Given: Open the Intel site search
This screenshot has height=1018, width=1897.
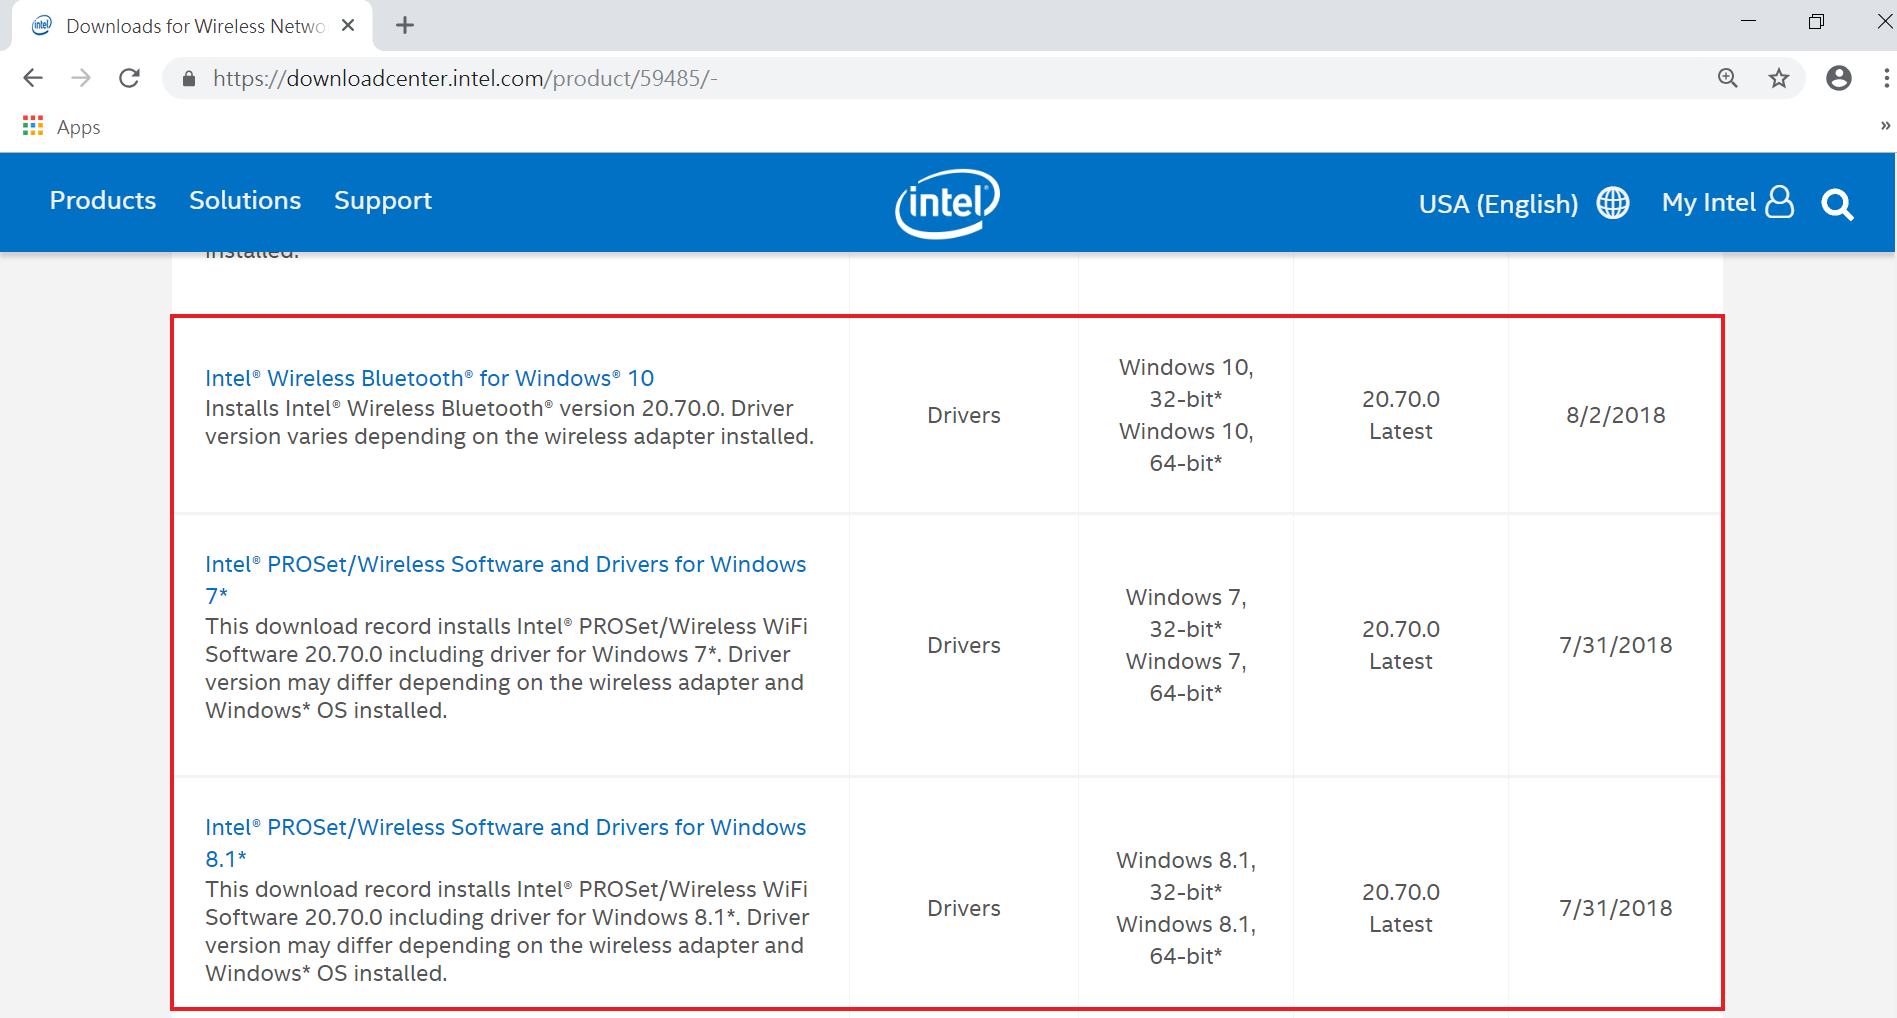Looking at the screenshot, I should click(x=1838, y=205).
